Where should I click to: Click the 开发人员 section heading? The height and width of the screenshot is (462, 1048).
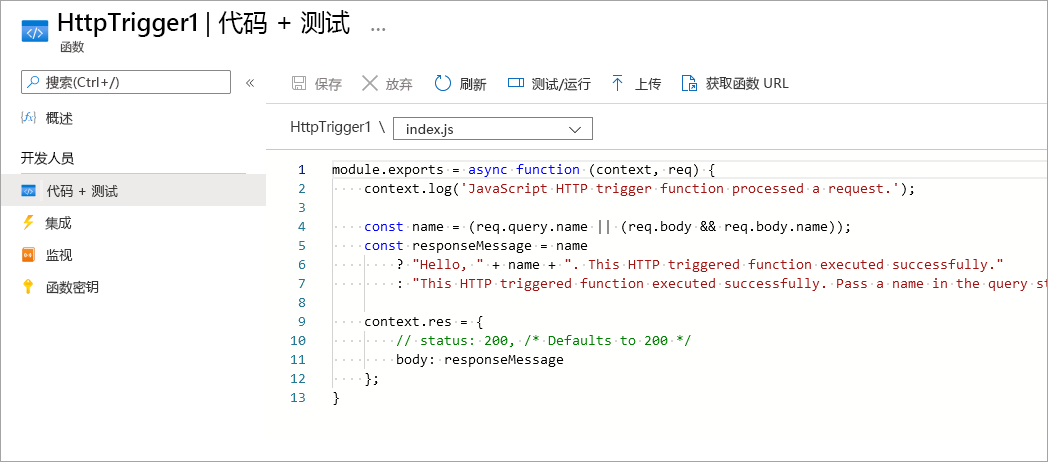click(47, 158)
